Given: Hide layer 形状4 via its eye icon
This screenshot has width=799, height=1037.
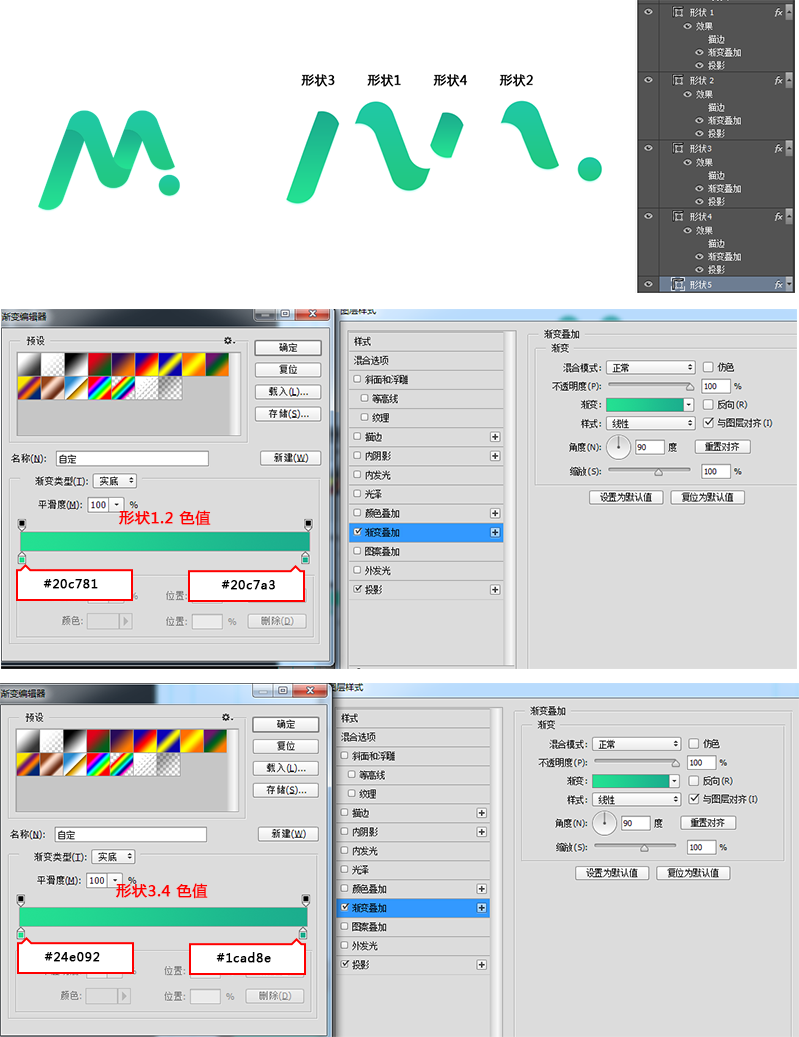Looking at the screenshot, I should click(648, 216).
